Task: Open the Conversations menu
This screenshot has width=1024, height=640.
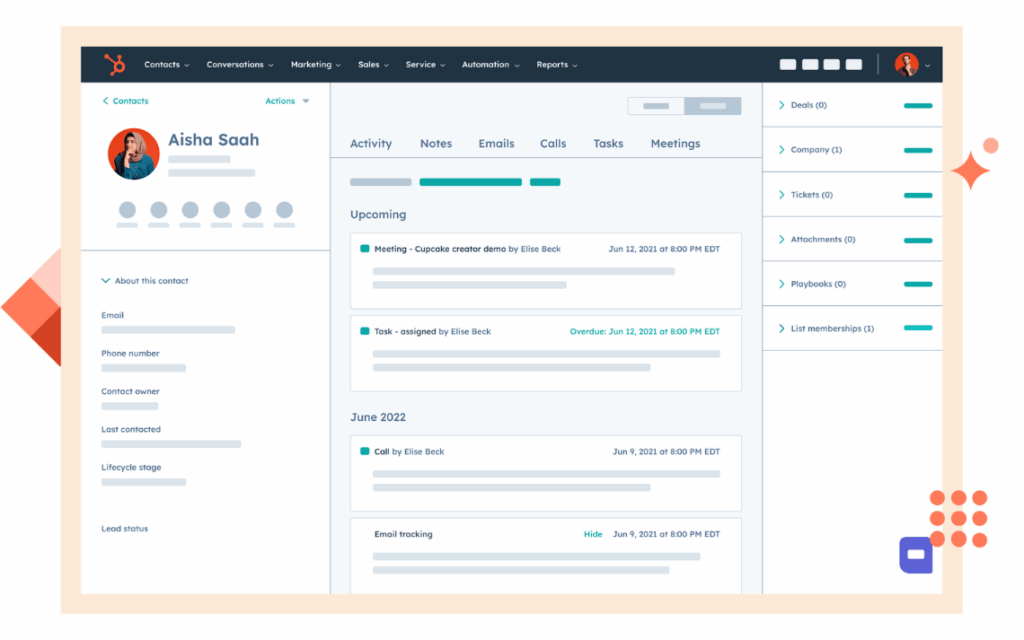Action: tap(240, 65)
